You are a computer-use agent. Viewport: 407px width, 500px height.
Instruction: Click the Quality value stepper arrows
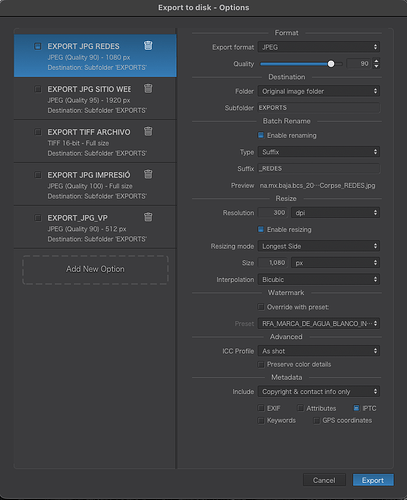[x=376, y=63]
